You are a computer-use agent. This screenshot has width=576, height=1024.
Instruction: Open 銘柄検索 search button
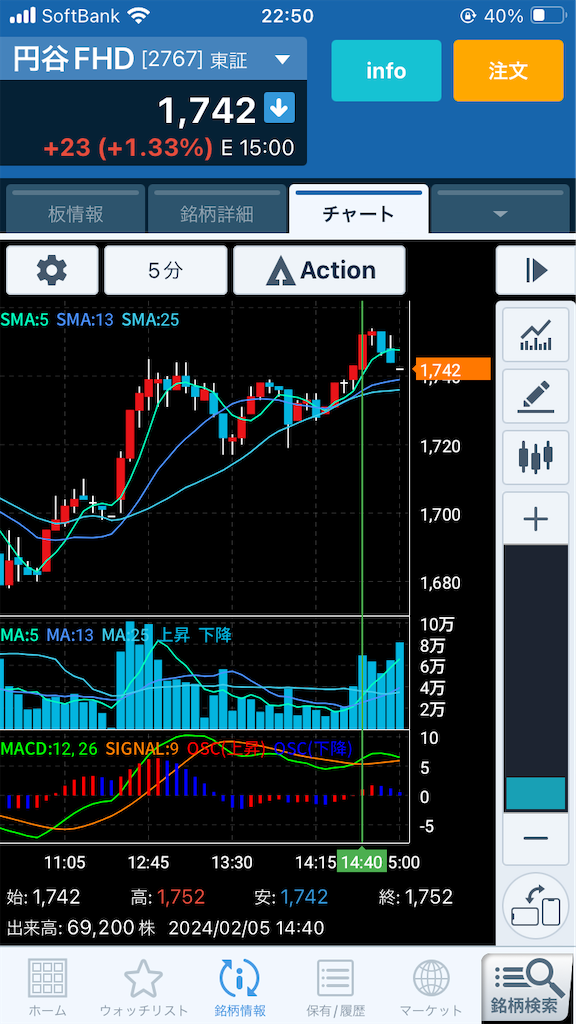526,986
